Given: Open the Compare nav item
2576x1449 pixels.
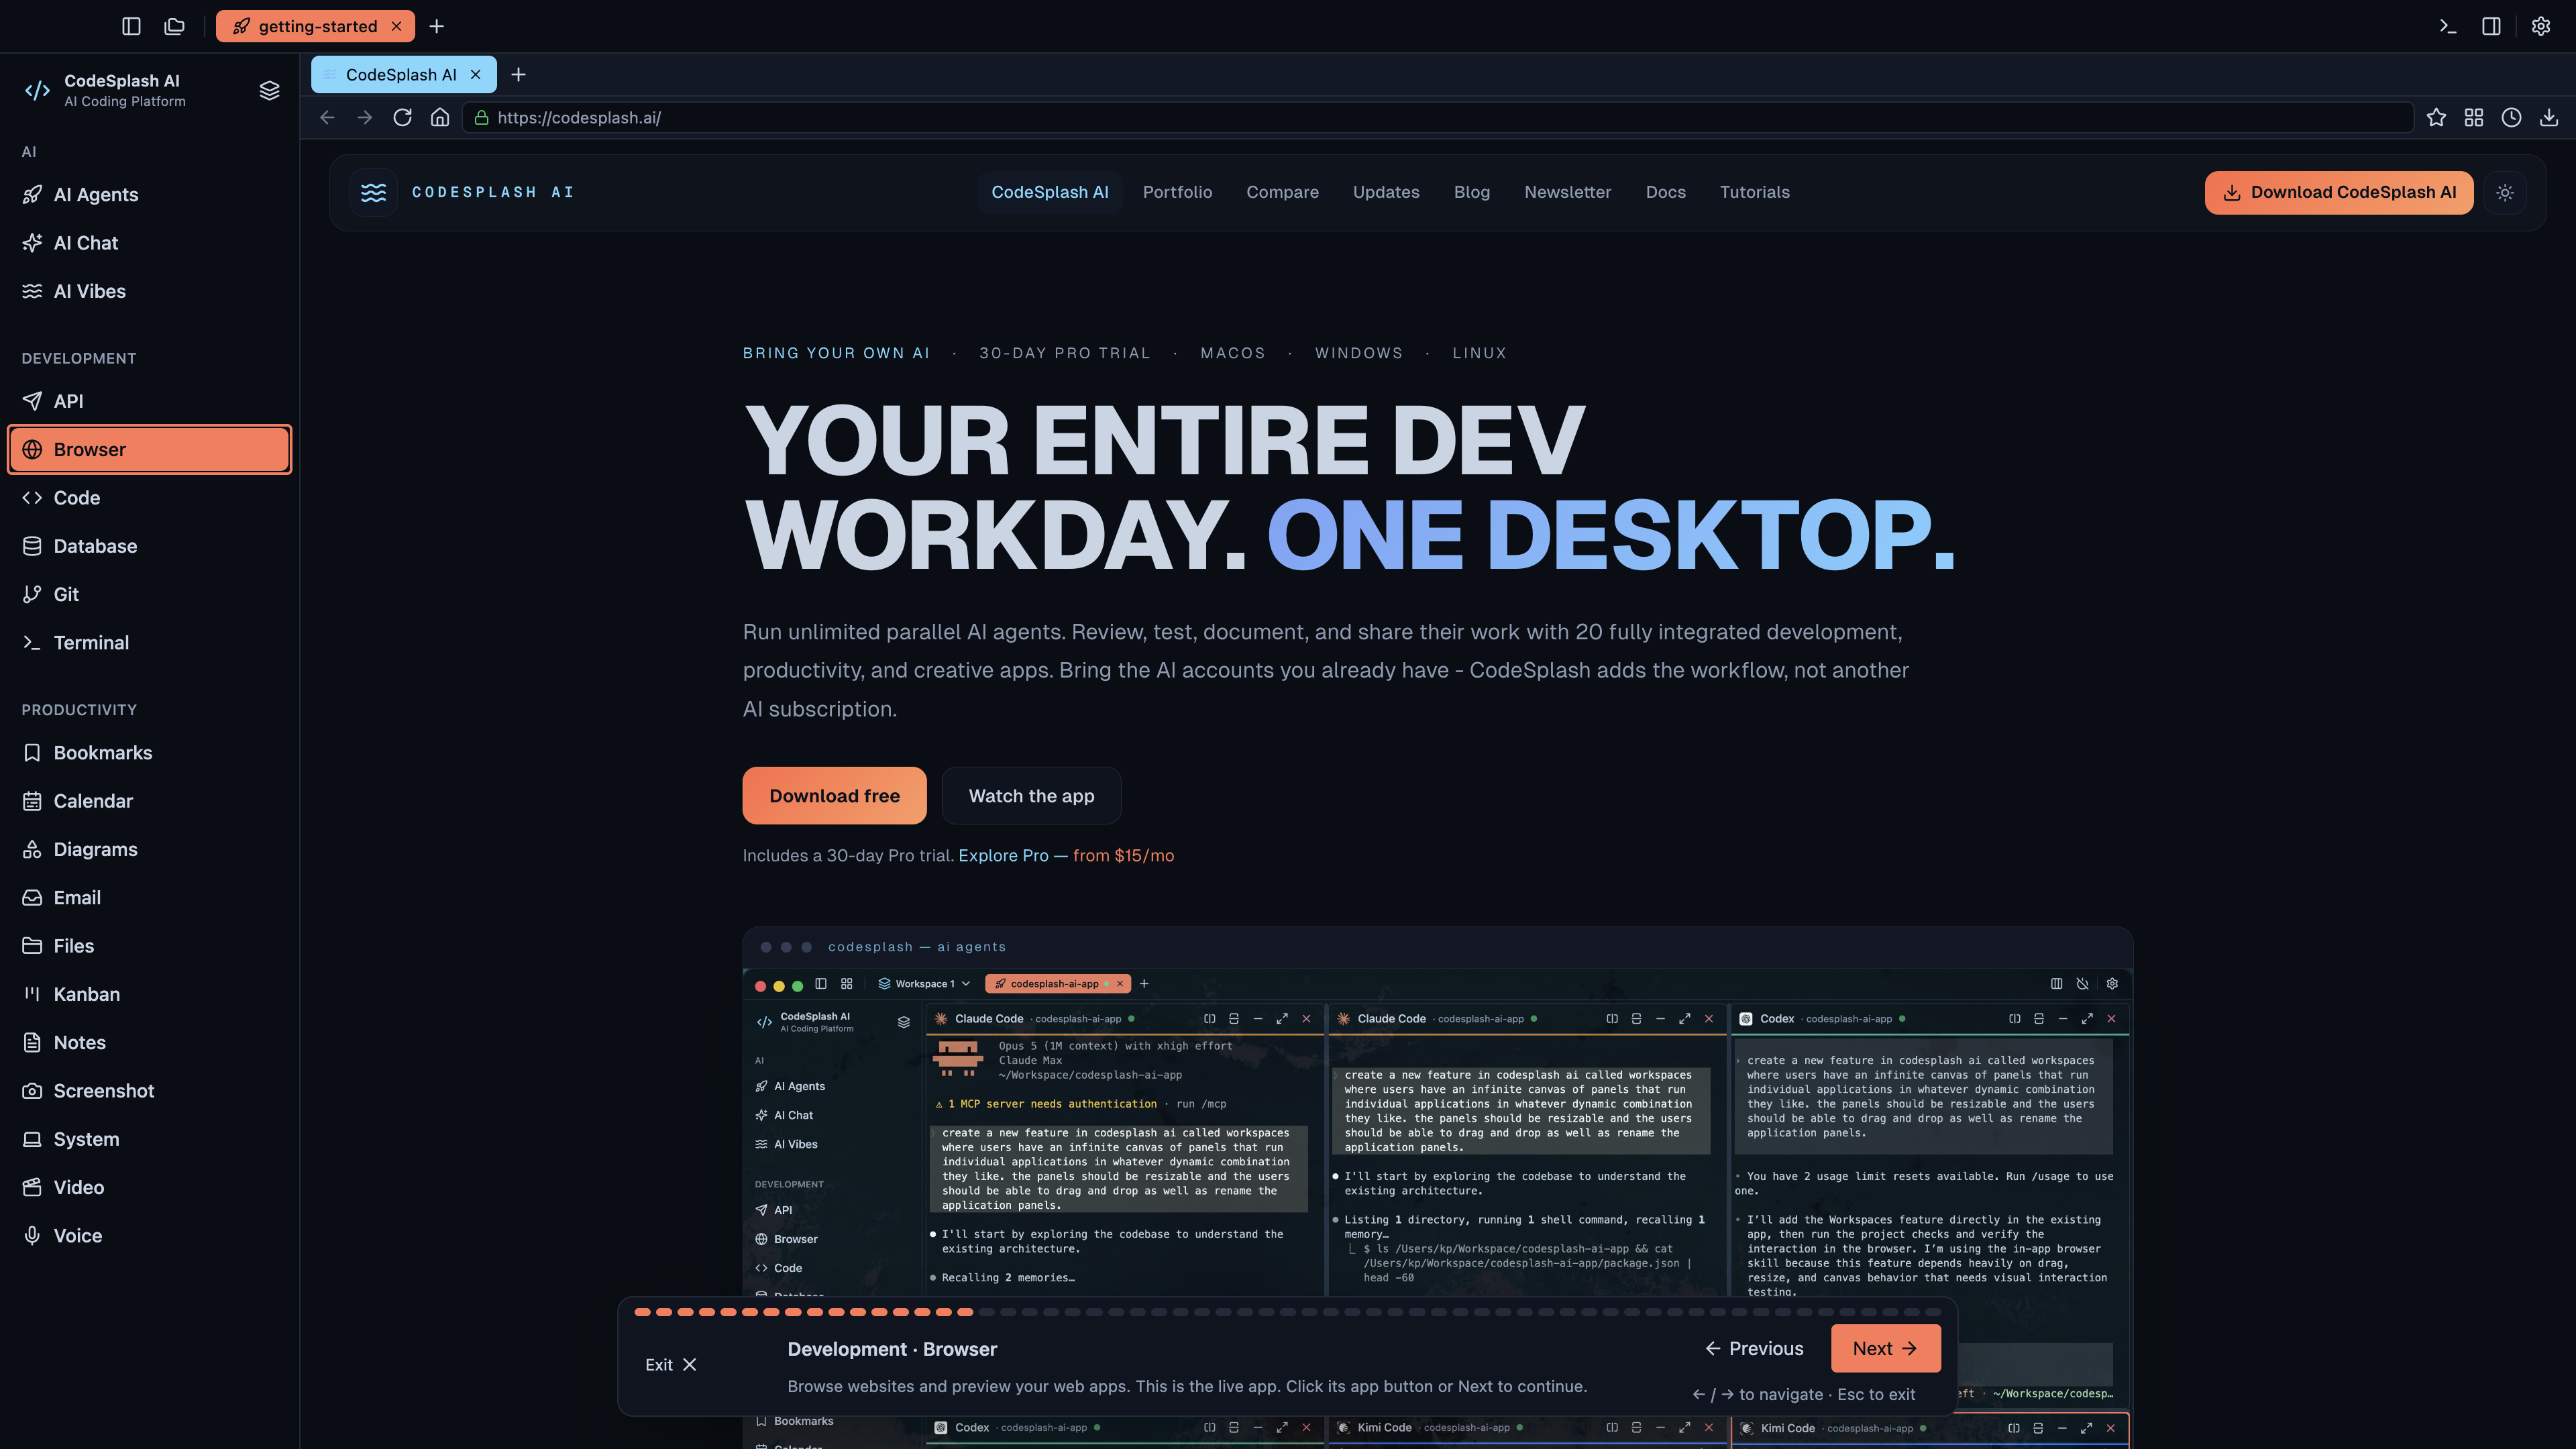Looking at the screenshot, I should [x=1282, y=192].
